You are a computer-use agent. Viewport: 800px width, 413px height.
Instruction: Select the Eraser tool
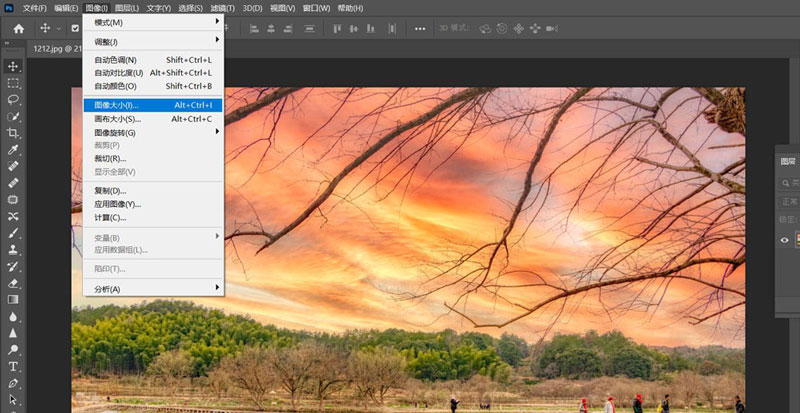(x=14, y=283)
